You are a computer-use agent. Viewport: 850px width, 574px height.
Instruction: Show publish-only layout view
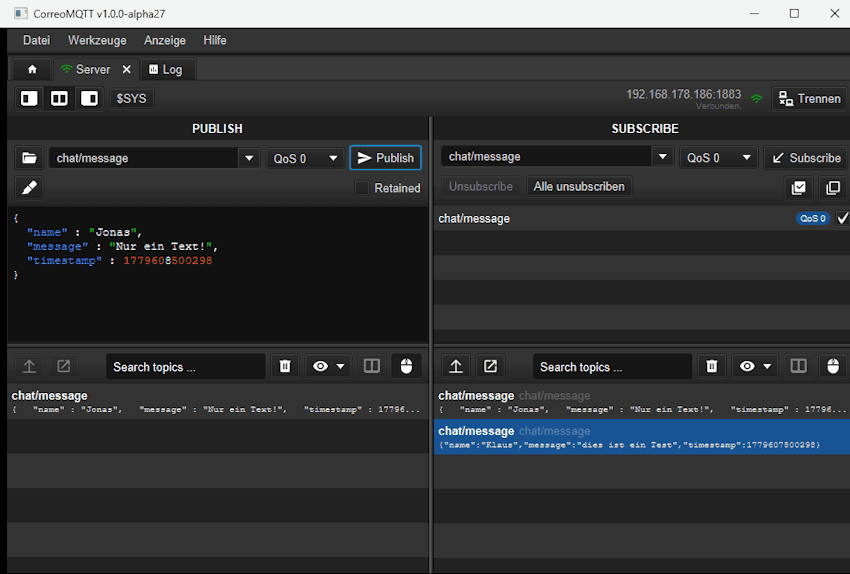click(29, 99)
